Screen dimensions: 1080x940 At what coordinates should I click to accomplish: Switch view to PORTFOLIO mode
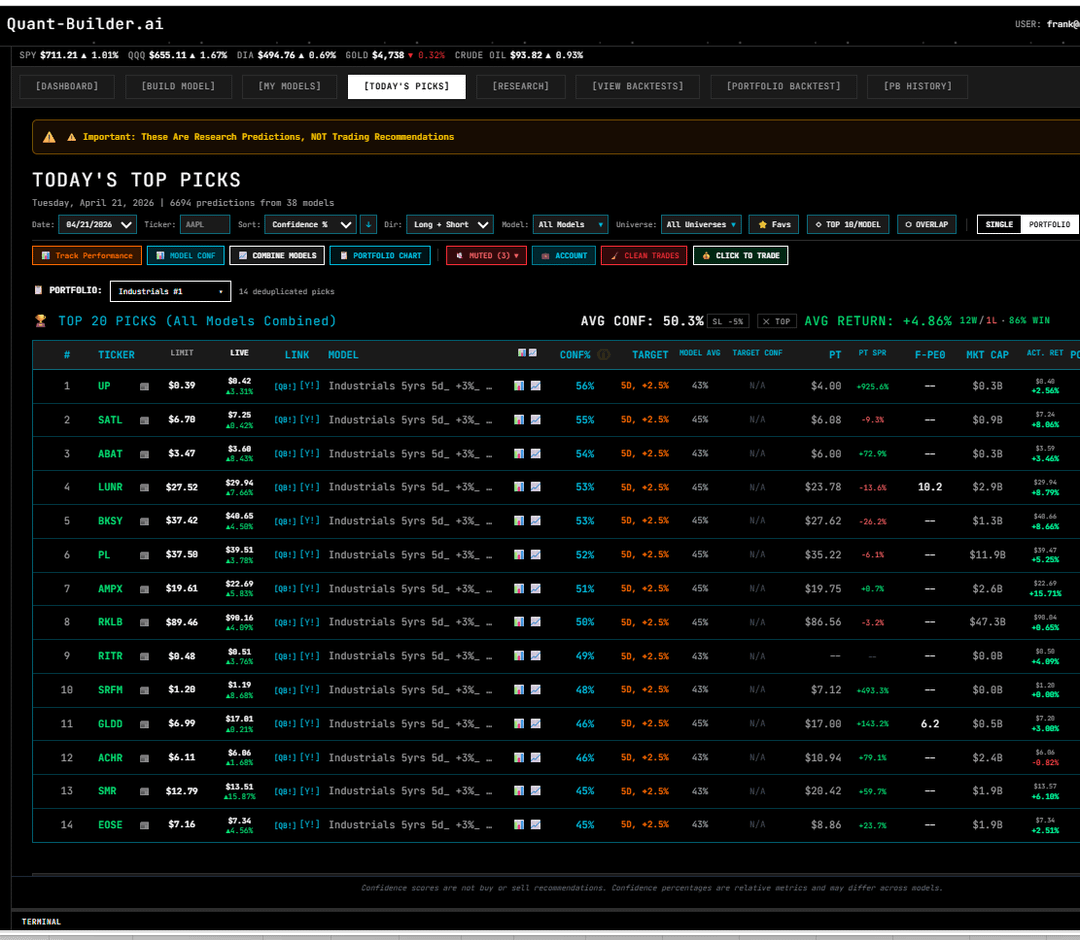(x=1049, y=224)
